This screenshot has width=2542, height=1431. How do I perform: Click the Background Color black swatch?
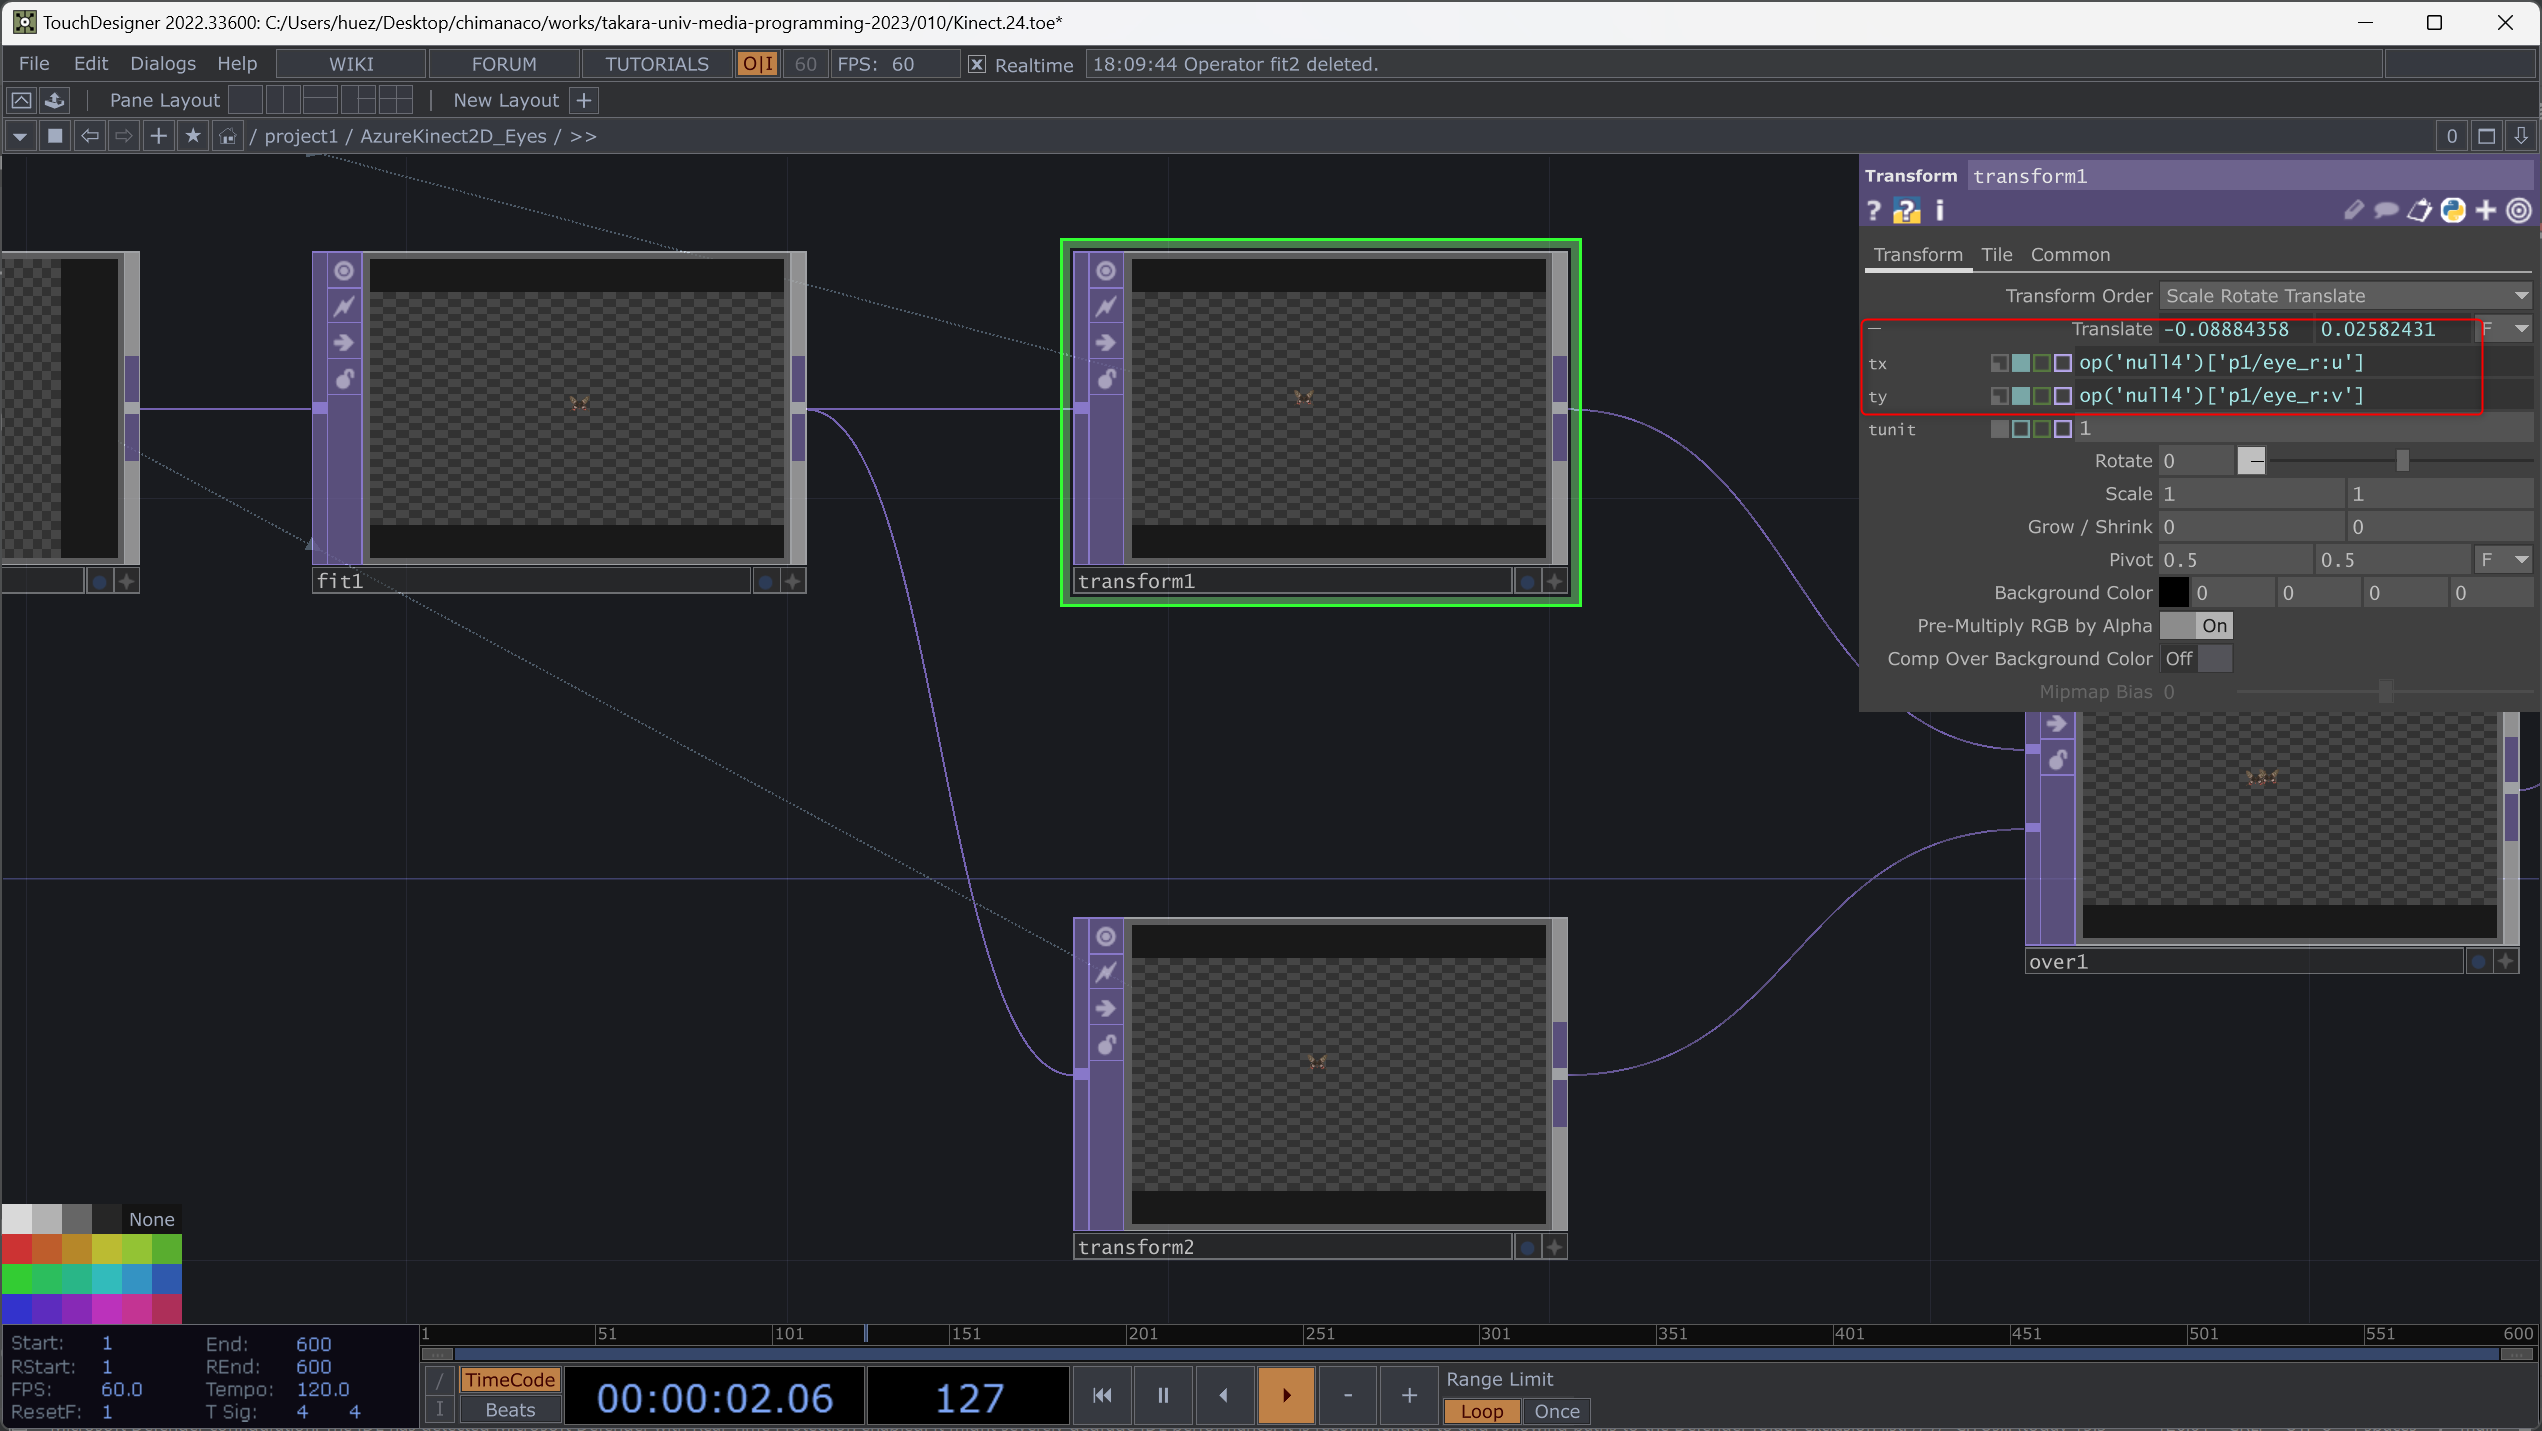[2174, 593]
